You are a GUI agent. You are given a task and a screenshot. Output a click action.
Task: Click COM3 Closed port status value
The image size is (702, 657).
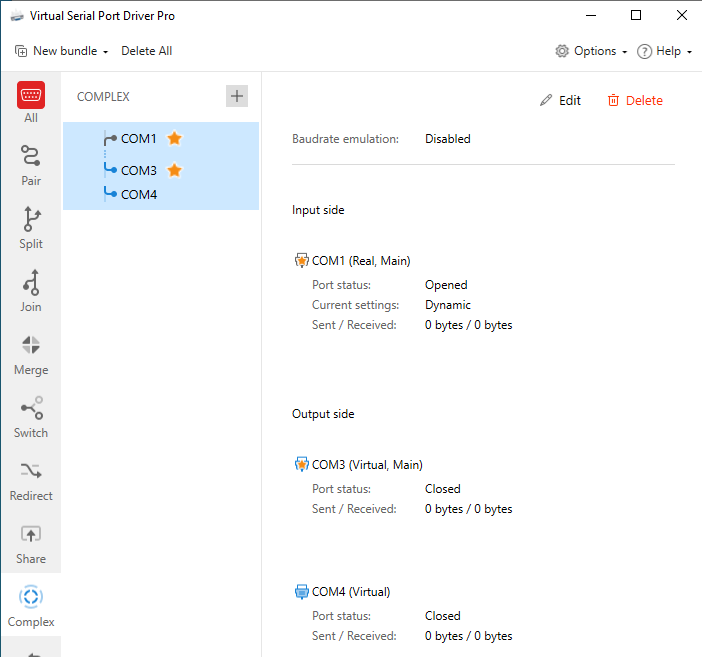tap(442, 489)
